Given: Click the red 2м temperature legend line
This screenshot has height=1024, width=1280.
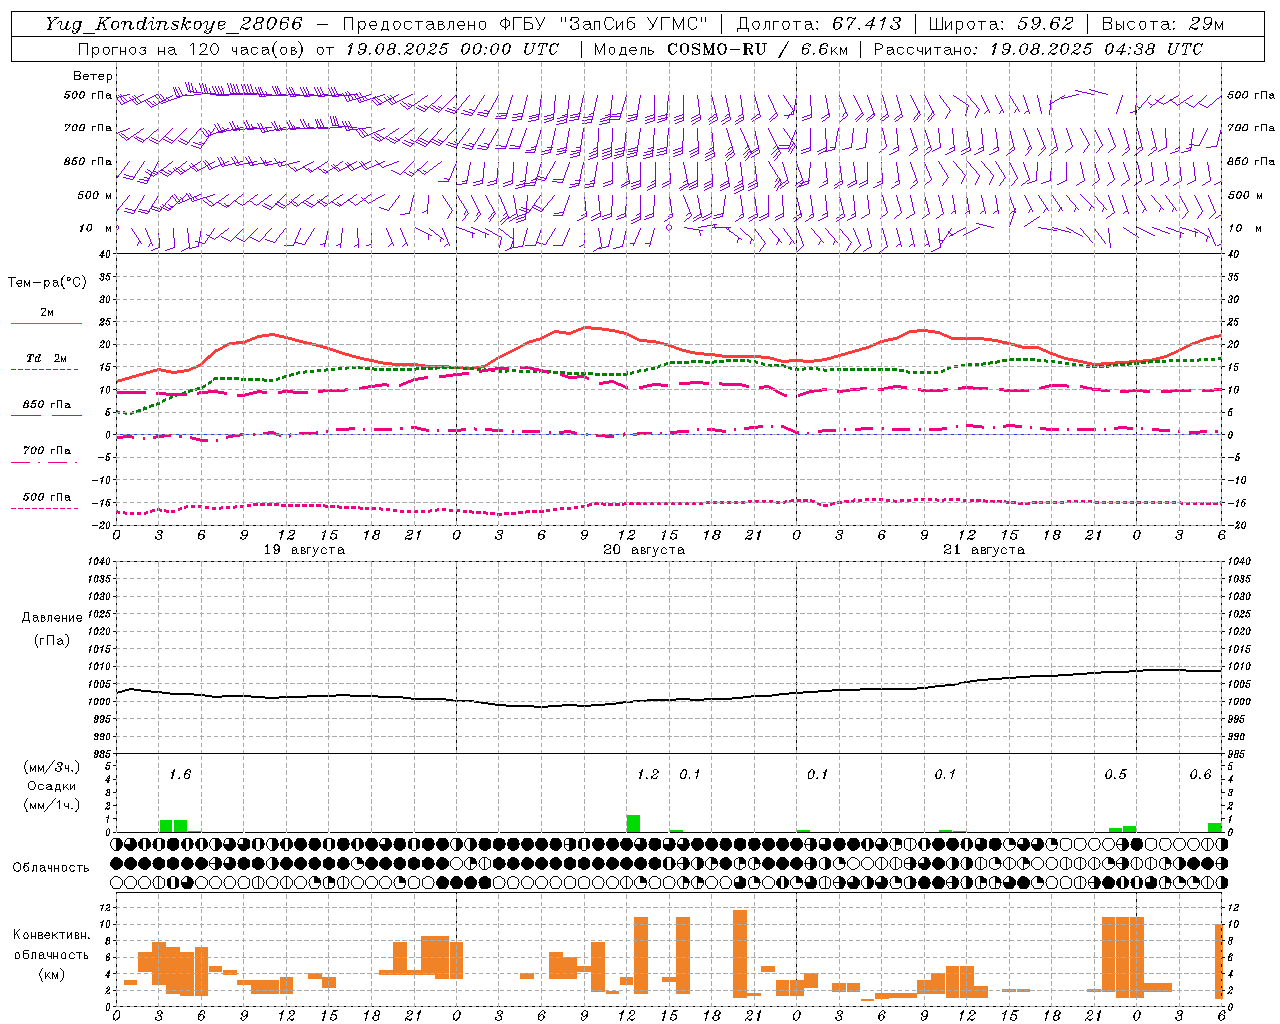Looking at the screenshot, I should [x=46, y=323].
